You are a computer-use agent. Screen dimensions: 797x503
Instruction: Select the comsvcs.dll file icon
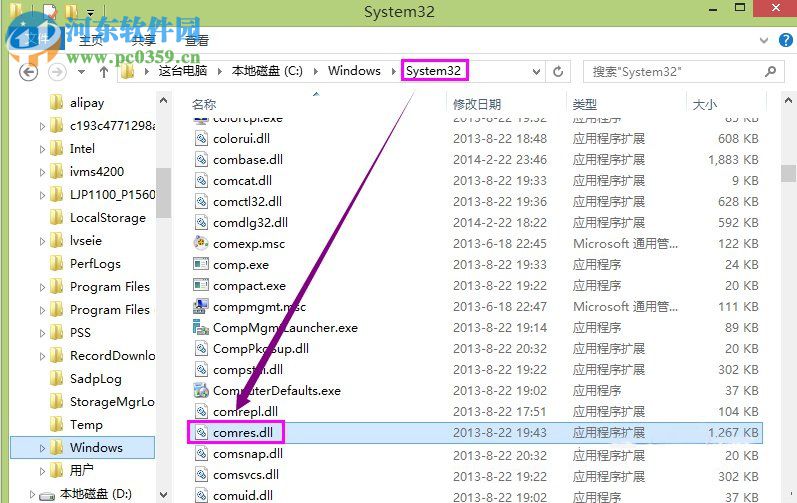click(x=201, y=475)
